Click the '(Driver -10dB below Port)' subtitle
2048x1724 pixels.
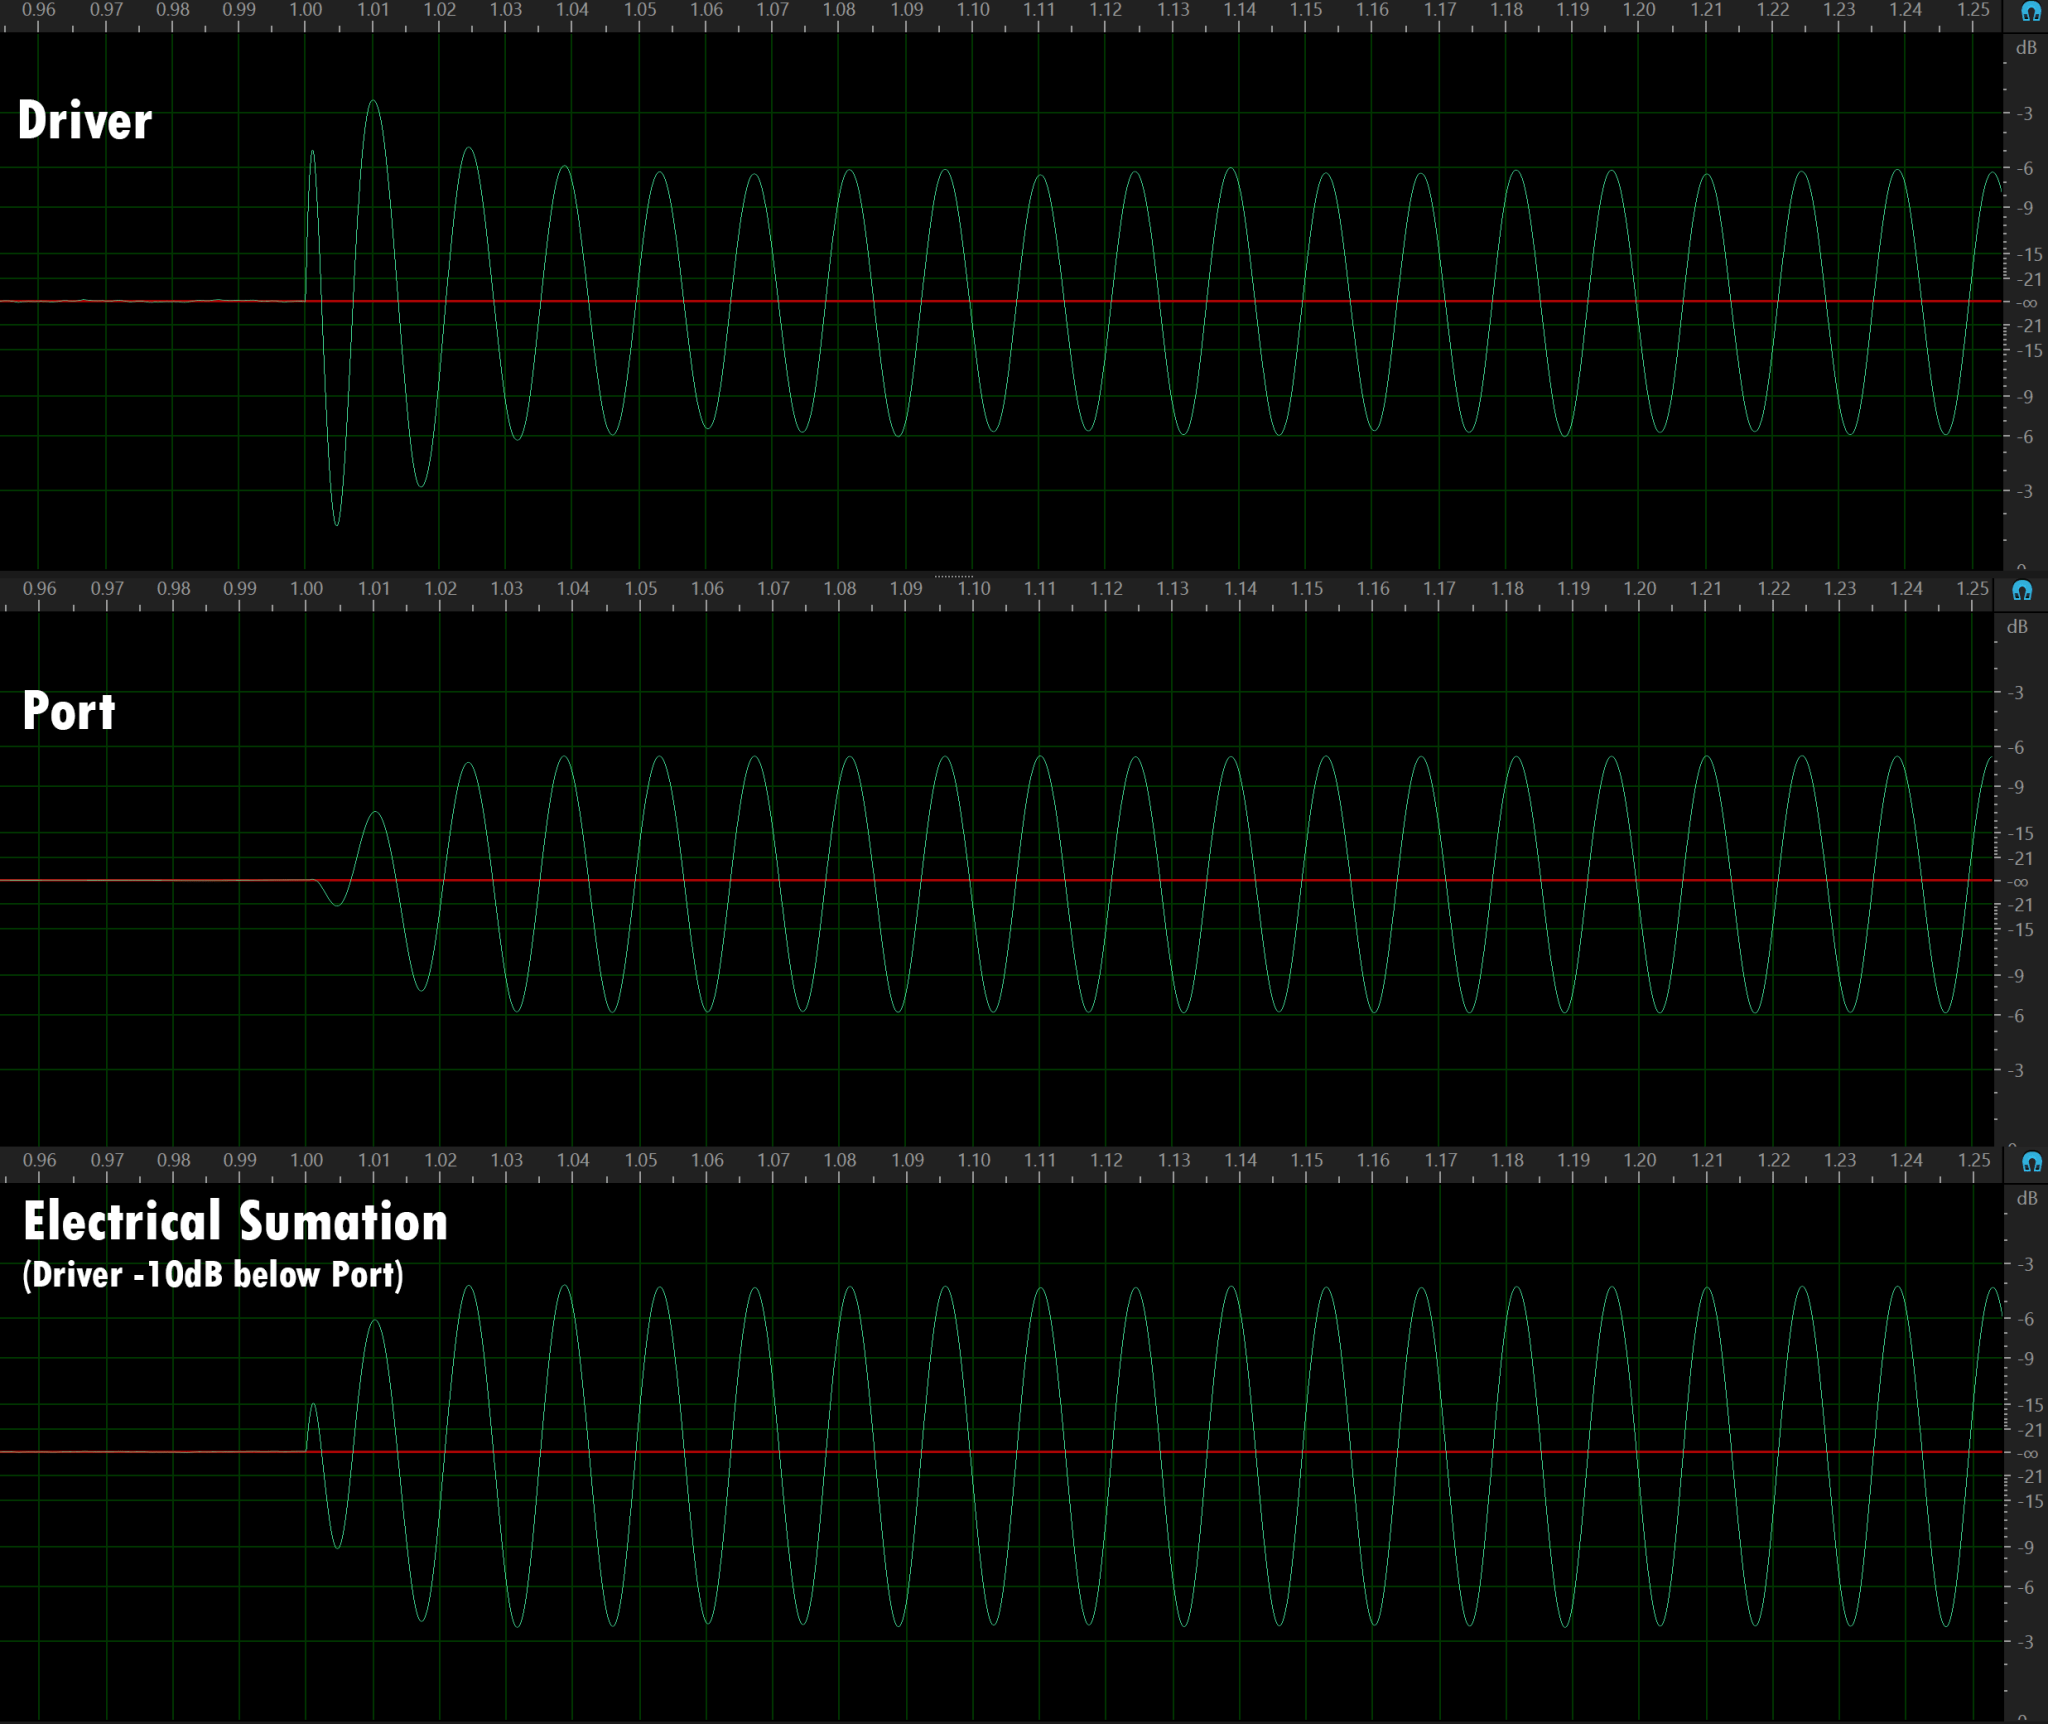point(213,1275)
